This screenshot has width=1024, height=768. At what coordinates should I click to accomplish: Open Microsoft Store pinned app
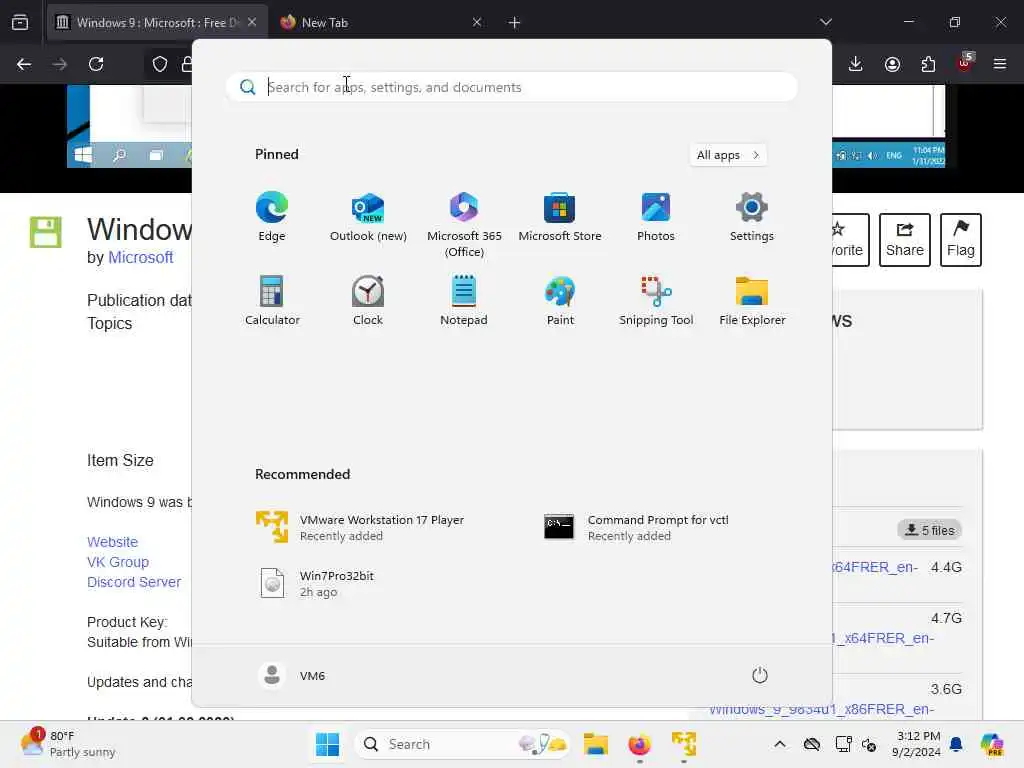click(560, 217)
